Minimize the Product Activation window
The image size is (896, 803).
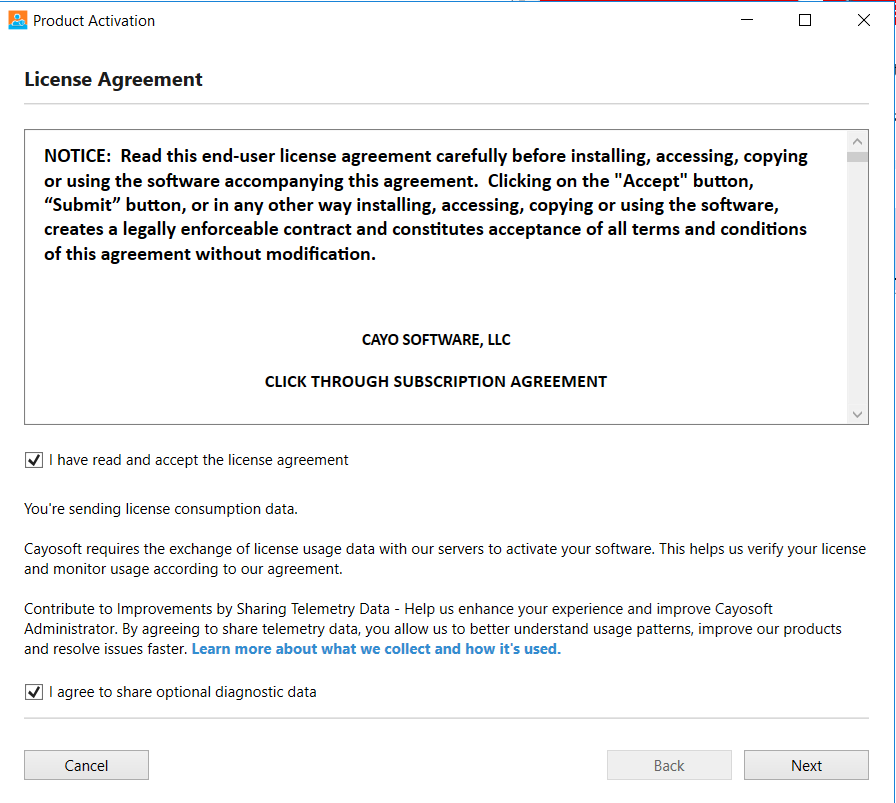pos(747,20)
